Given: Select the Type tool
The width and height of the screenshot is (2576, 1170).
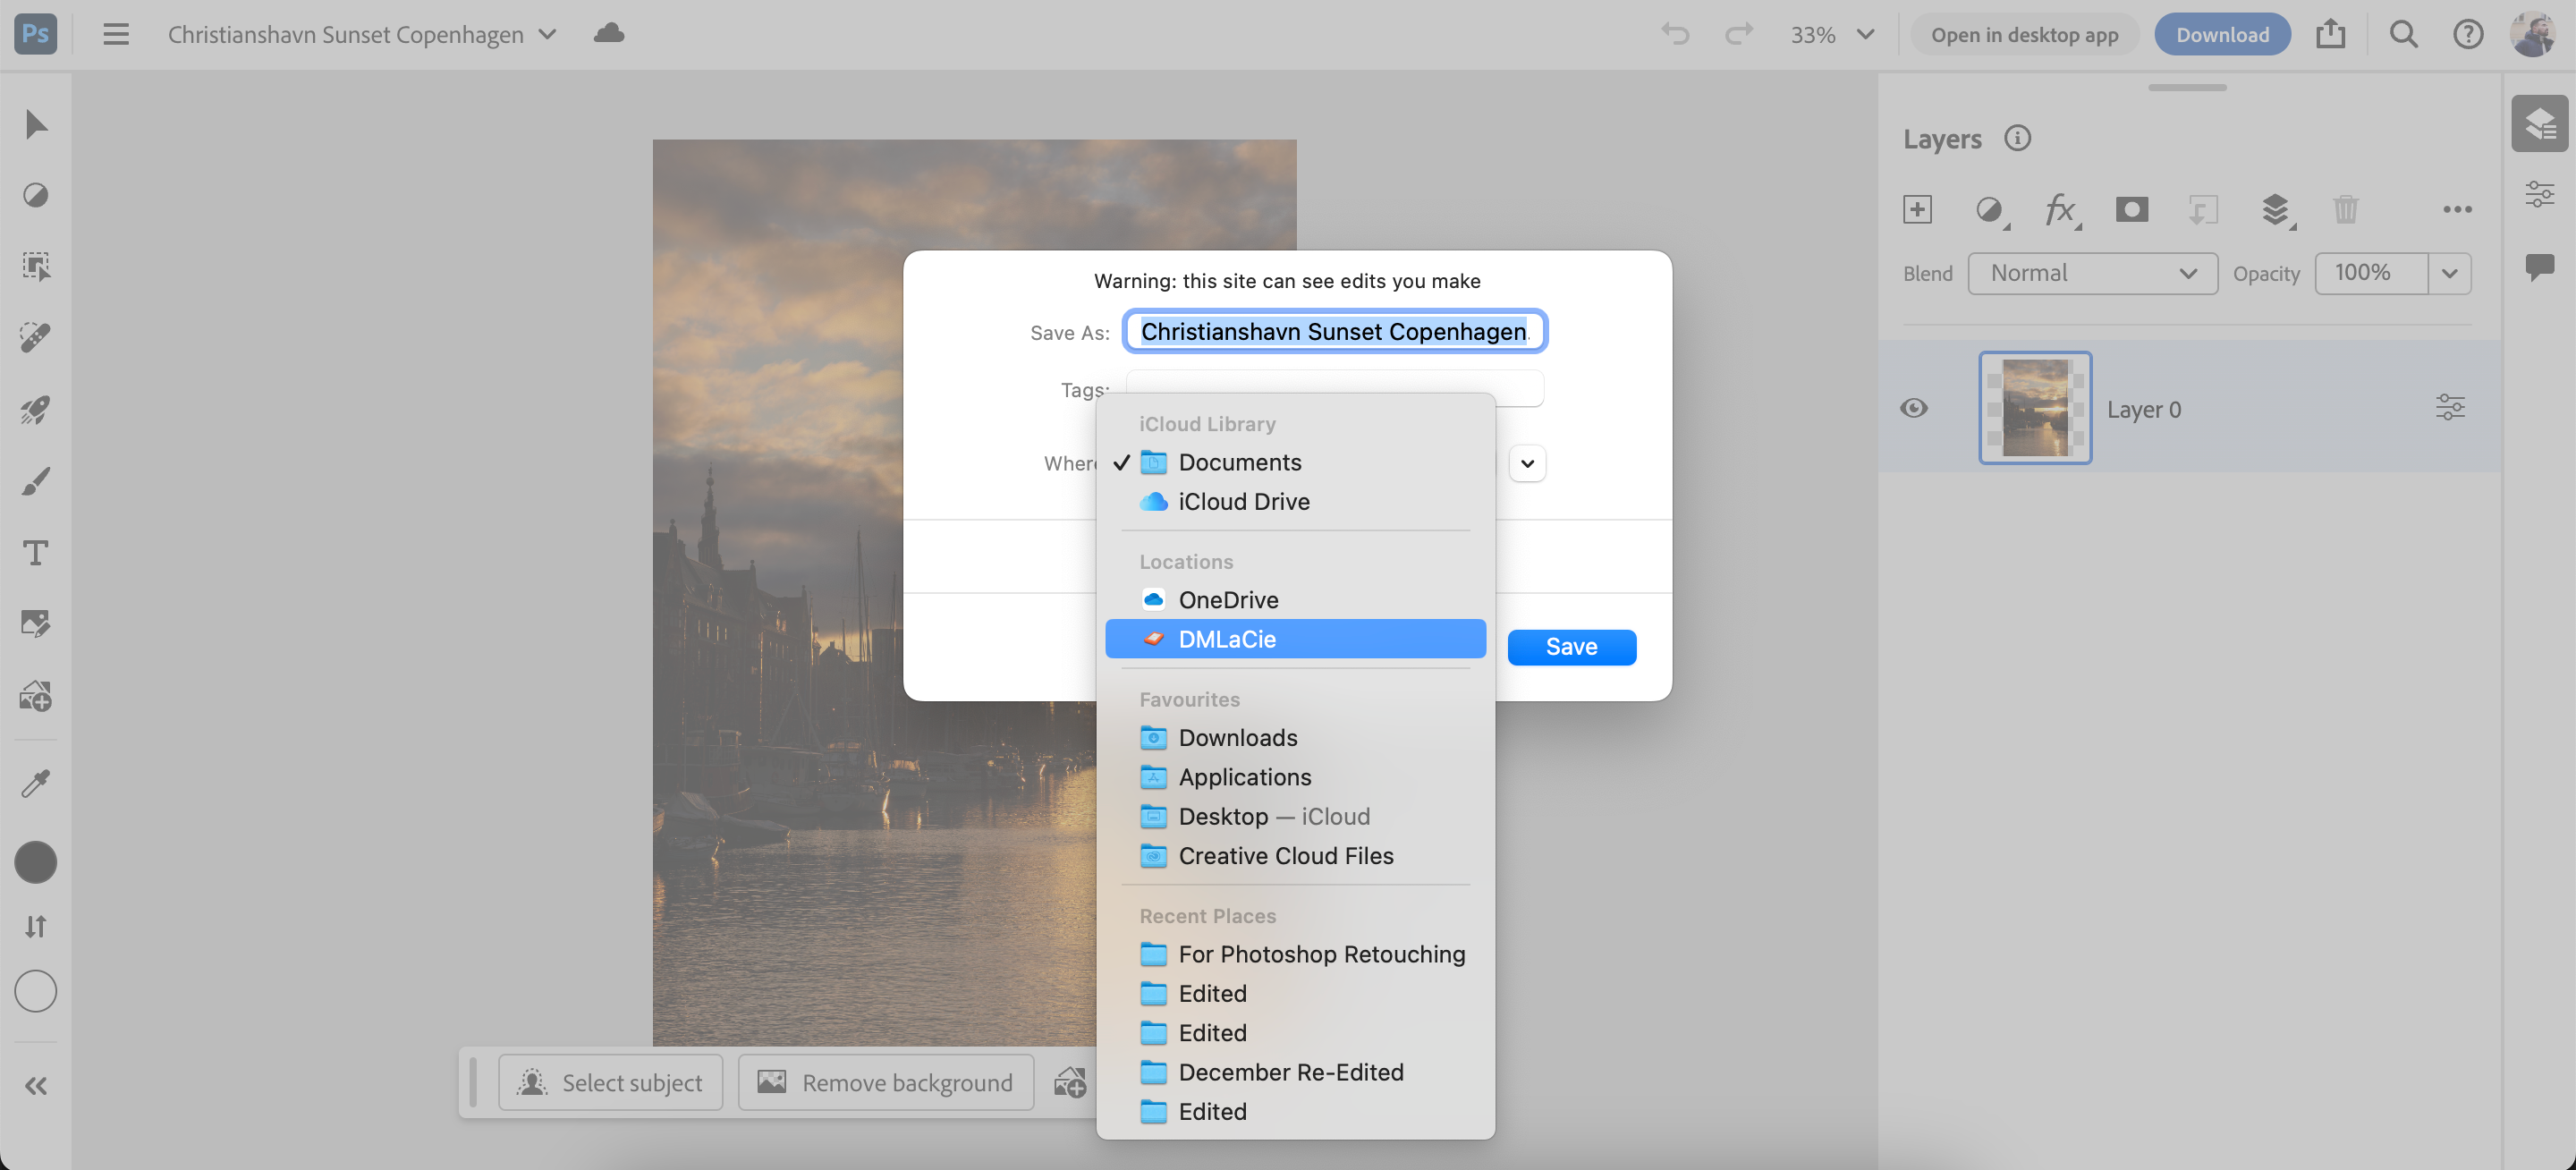Looking at the screenshot, I should [x=36, y=553].
